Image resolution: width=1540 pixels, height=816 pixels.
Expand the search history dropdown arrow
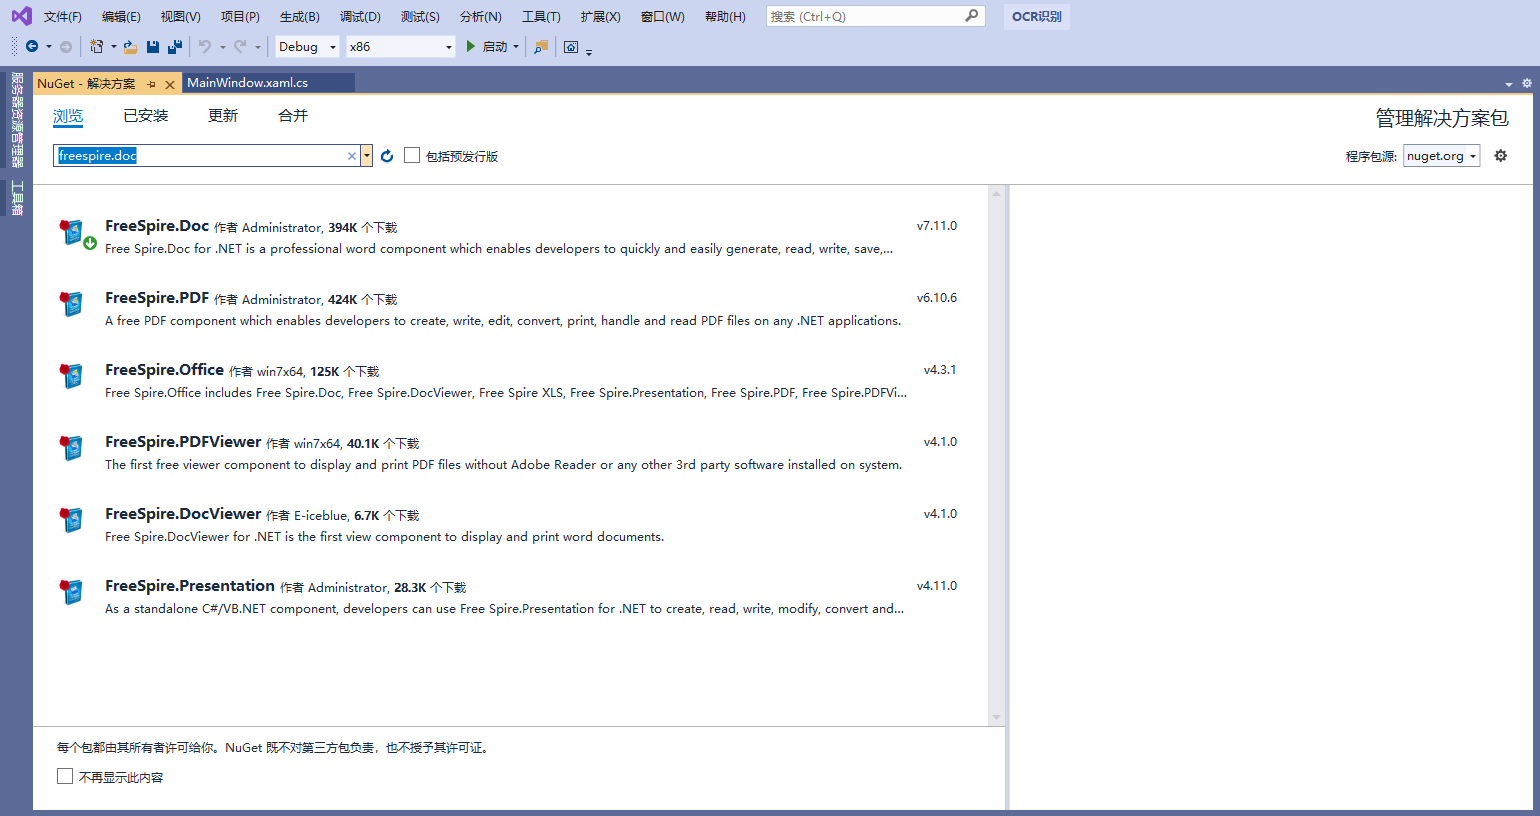[367, 156]
